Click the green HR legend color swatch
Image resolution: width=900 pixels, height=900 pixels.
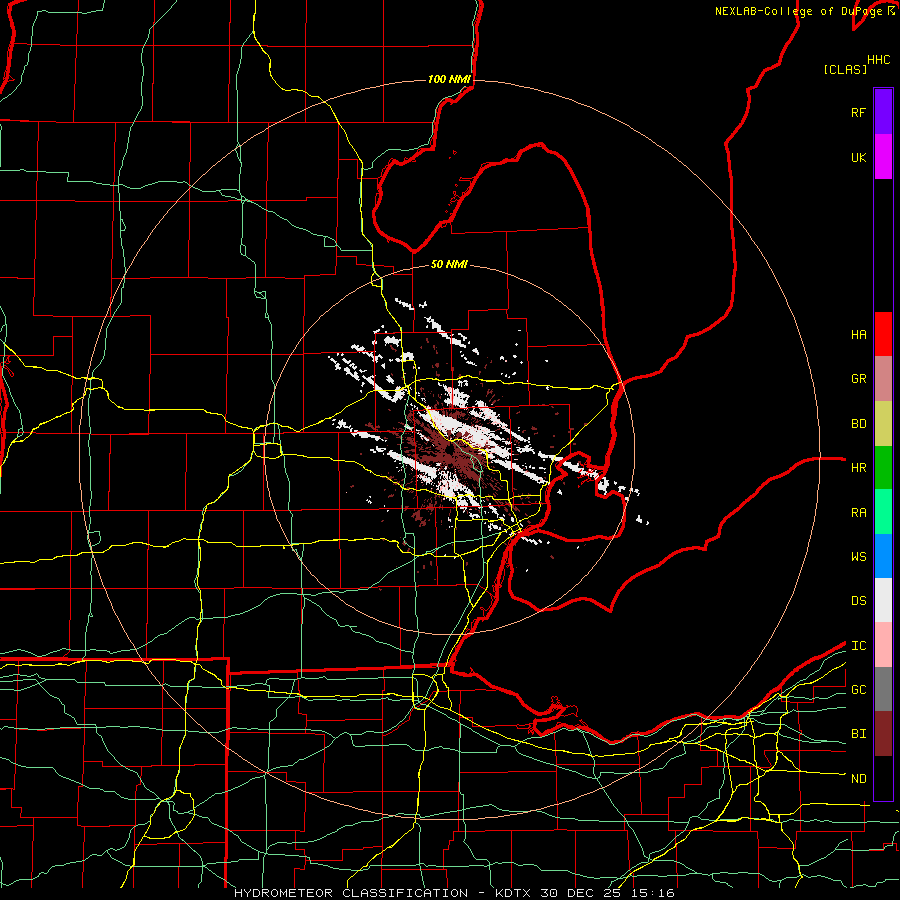tap(883, 468)
